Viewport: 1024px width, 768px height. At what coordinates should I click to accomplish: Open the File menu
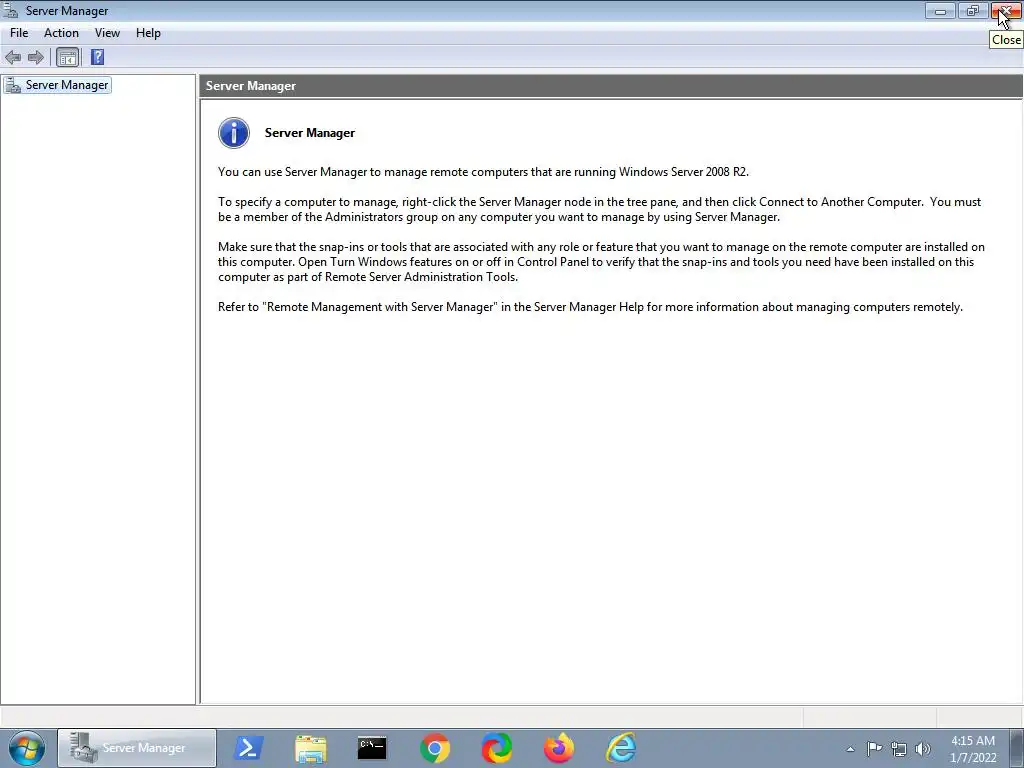[x=19, y=33]
